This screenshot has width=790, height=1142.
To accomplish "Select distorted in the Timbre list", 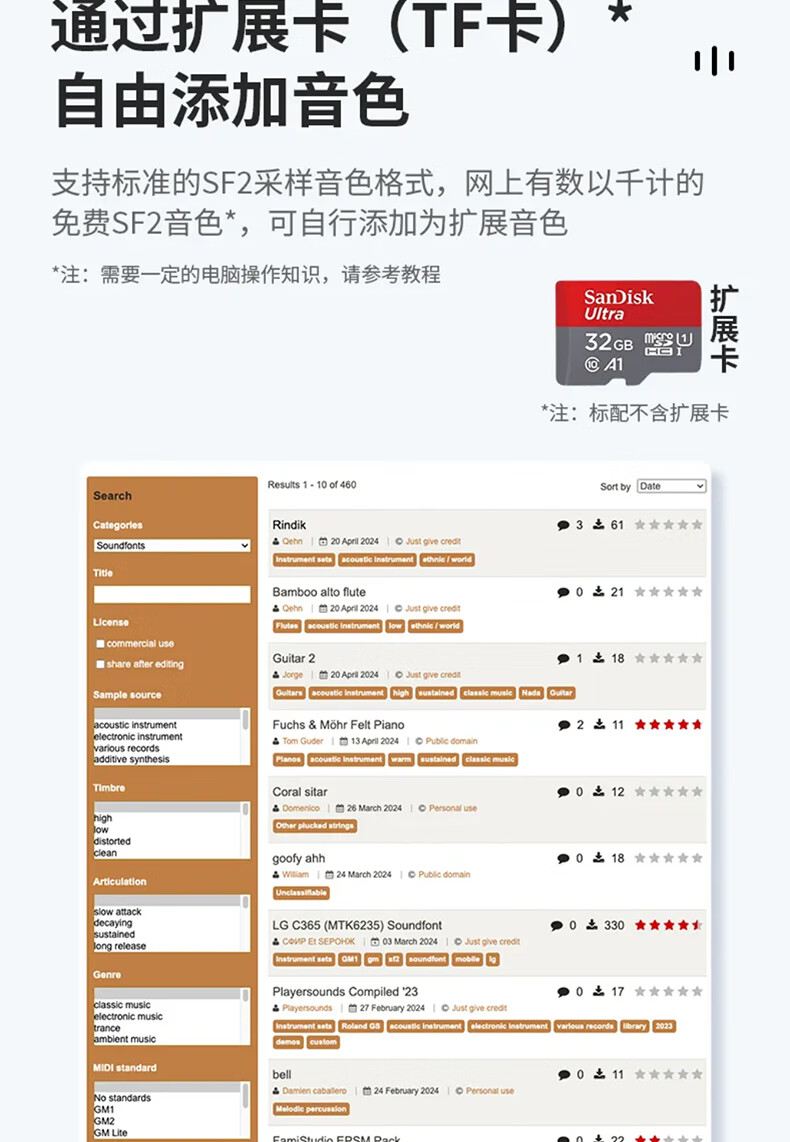I will coord(112,841).
